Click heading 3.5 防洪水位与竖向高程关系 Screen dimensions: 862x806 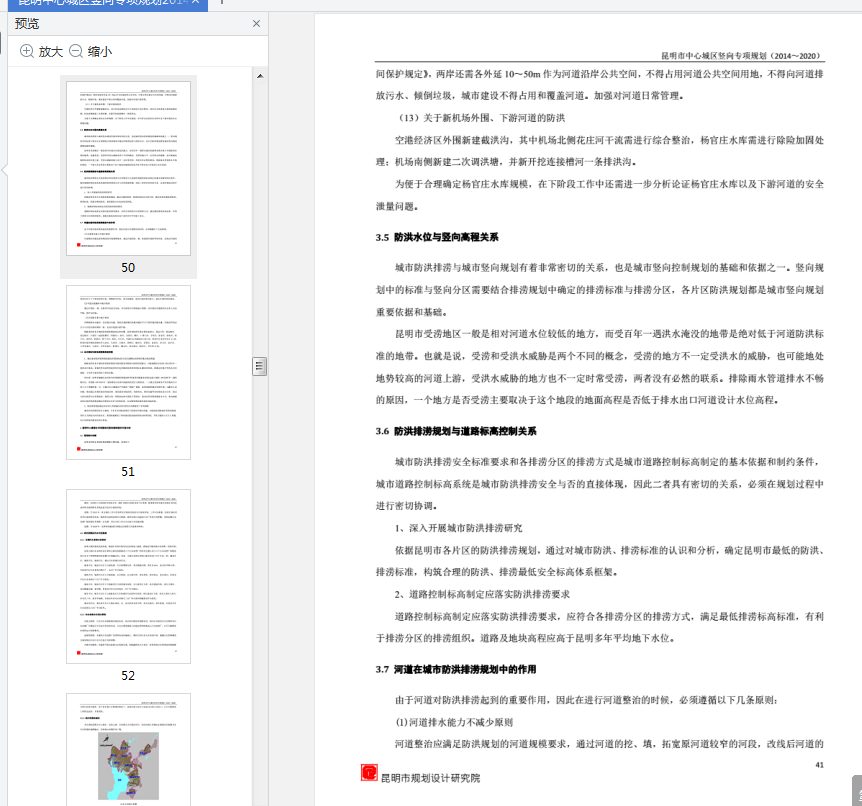click(437, 237)
